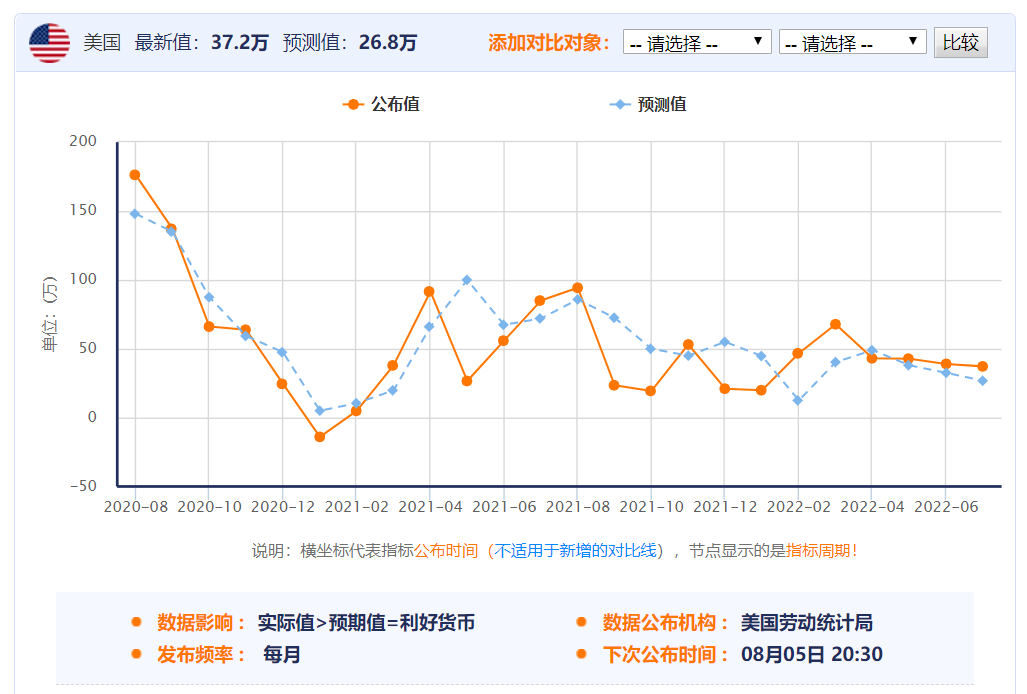Screen dimensions: 1027x694
Task: Click the 单位:(万) axis title
Action: pyautogui.click(x=50, y=314)
